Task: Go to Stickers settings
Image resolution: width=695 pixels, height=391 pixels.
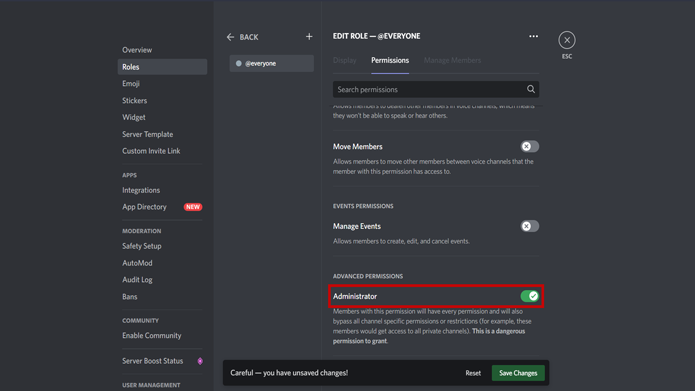Action: pos(162,101)
